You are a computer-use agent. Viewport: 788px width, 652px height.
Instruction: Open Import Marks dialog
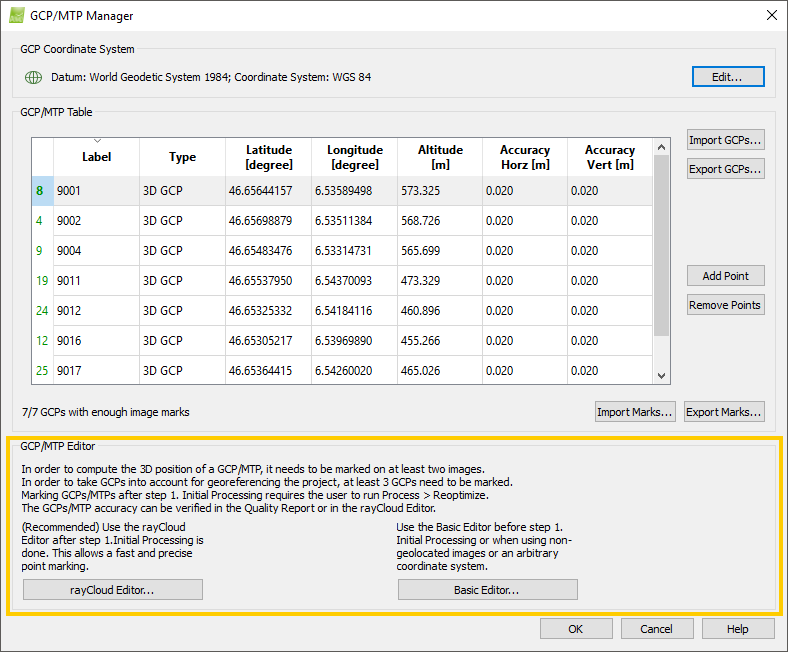pyautogui.click(x=635, y=411)
